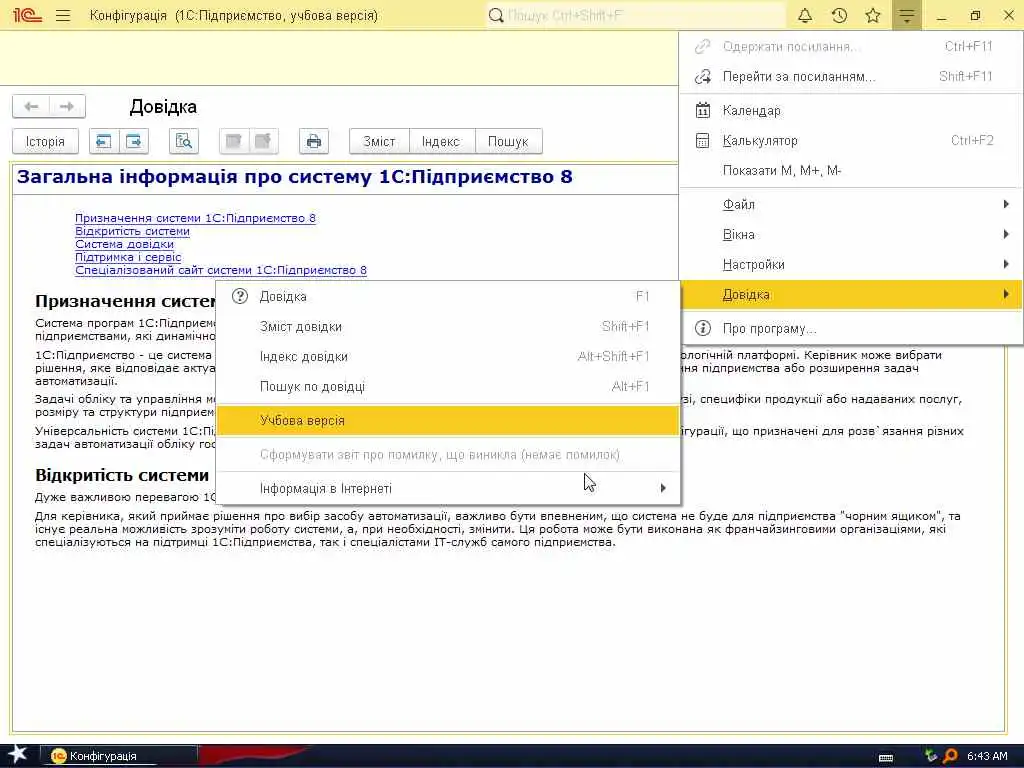The width and height of the screenshot is (1024, 768).
Task: Open Календар from the service menu
Action: tap(851, 110)
